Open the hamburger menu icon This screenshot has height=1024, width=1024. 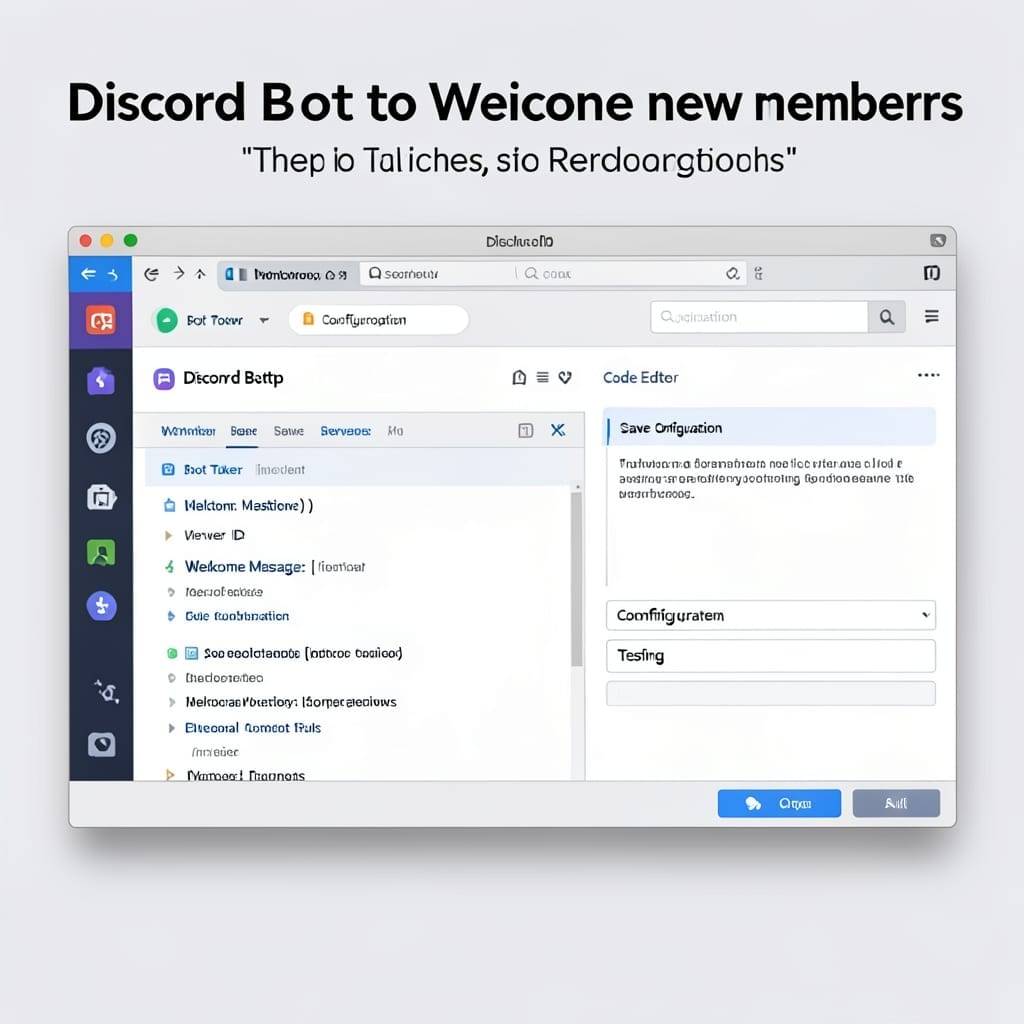[932, 317]
